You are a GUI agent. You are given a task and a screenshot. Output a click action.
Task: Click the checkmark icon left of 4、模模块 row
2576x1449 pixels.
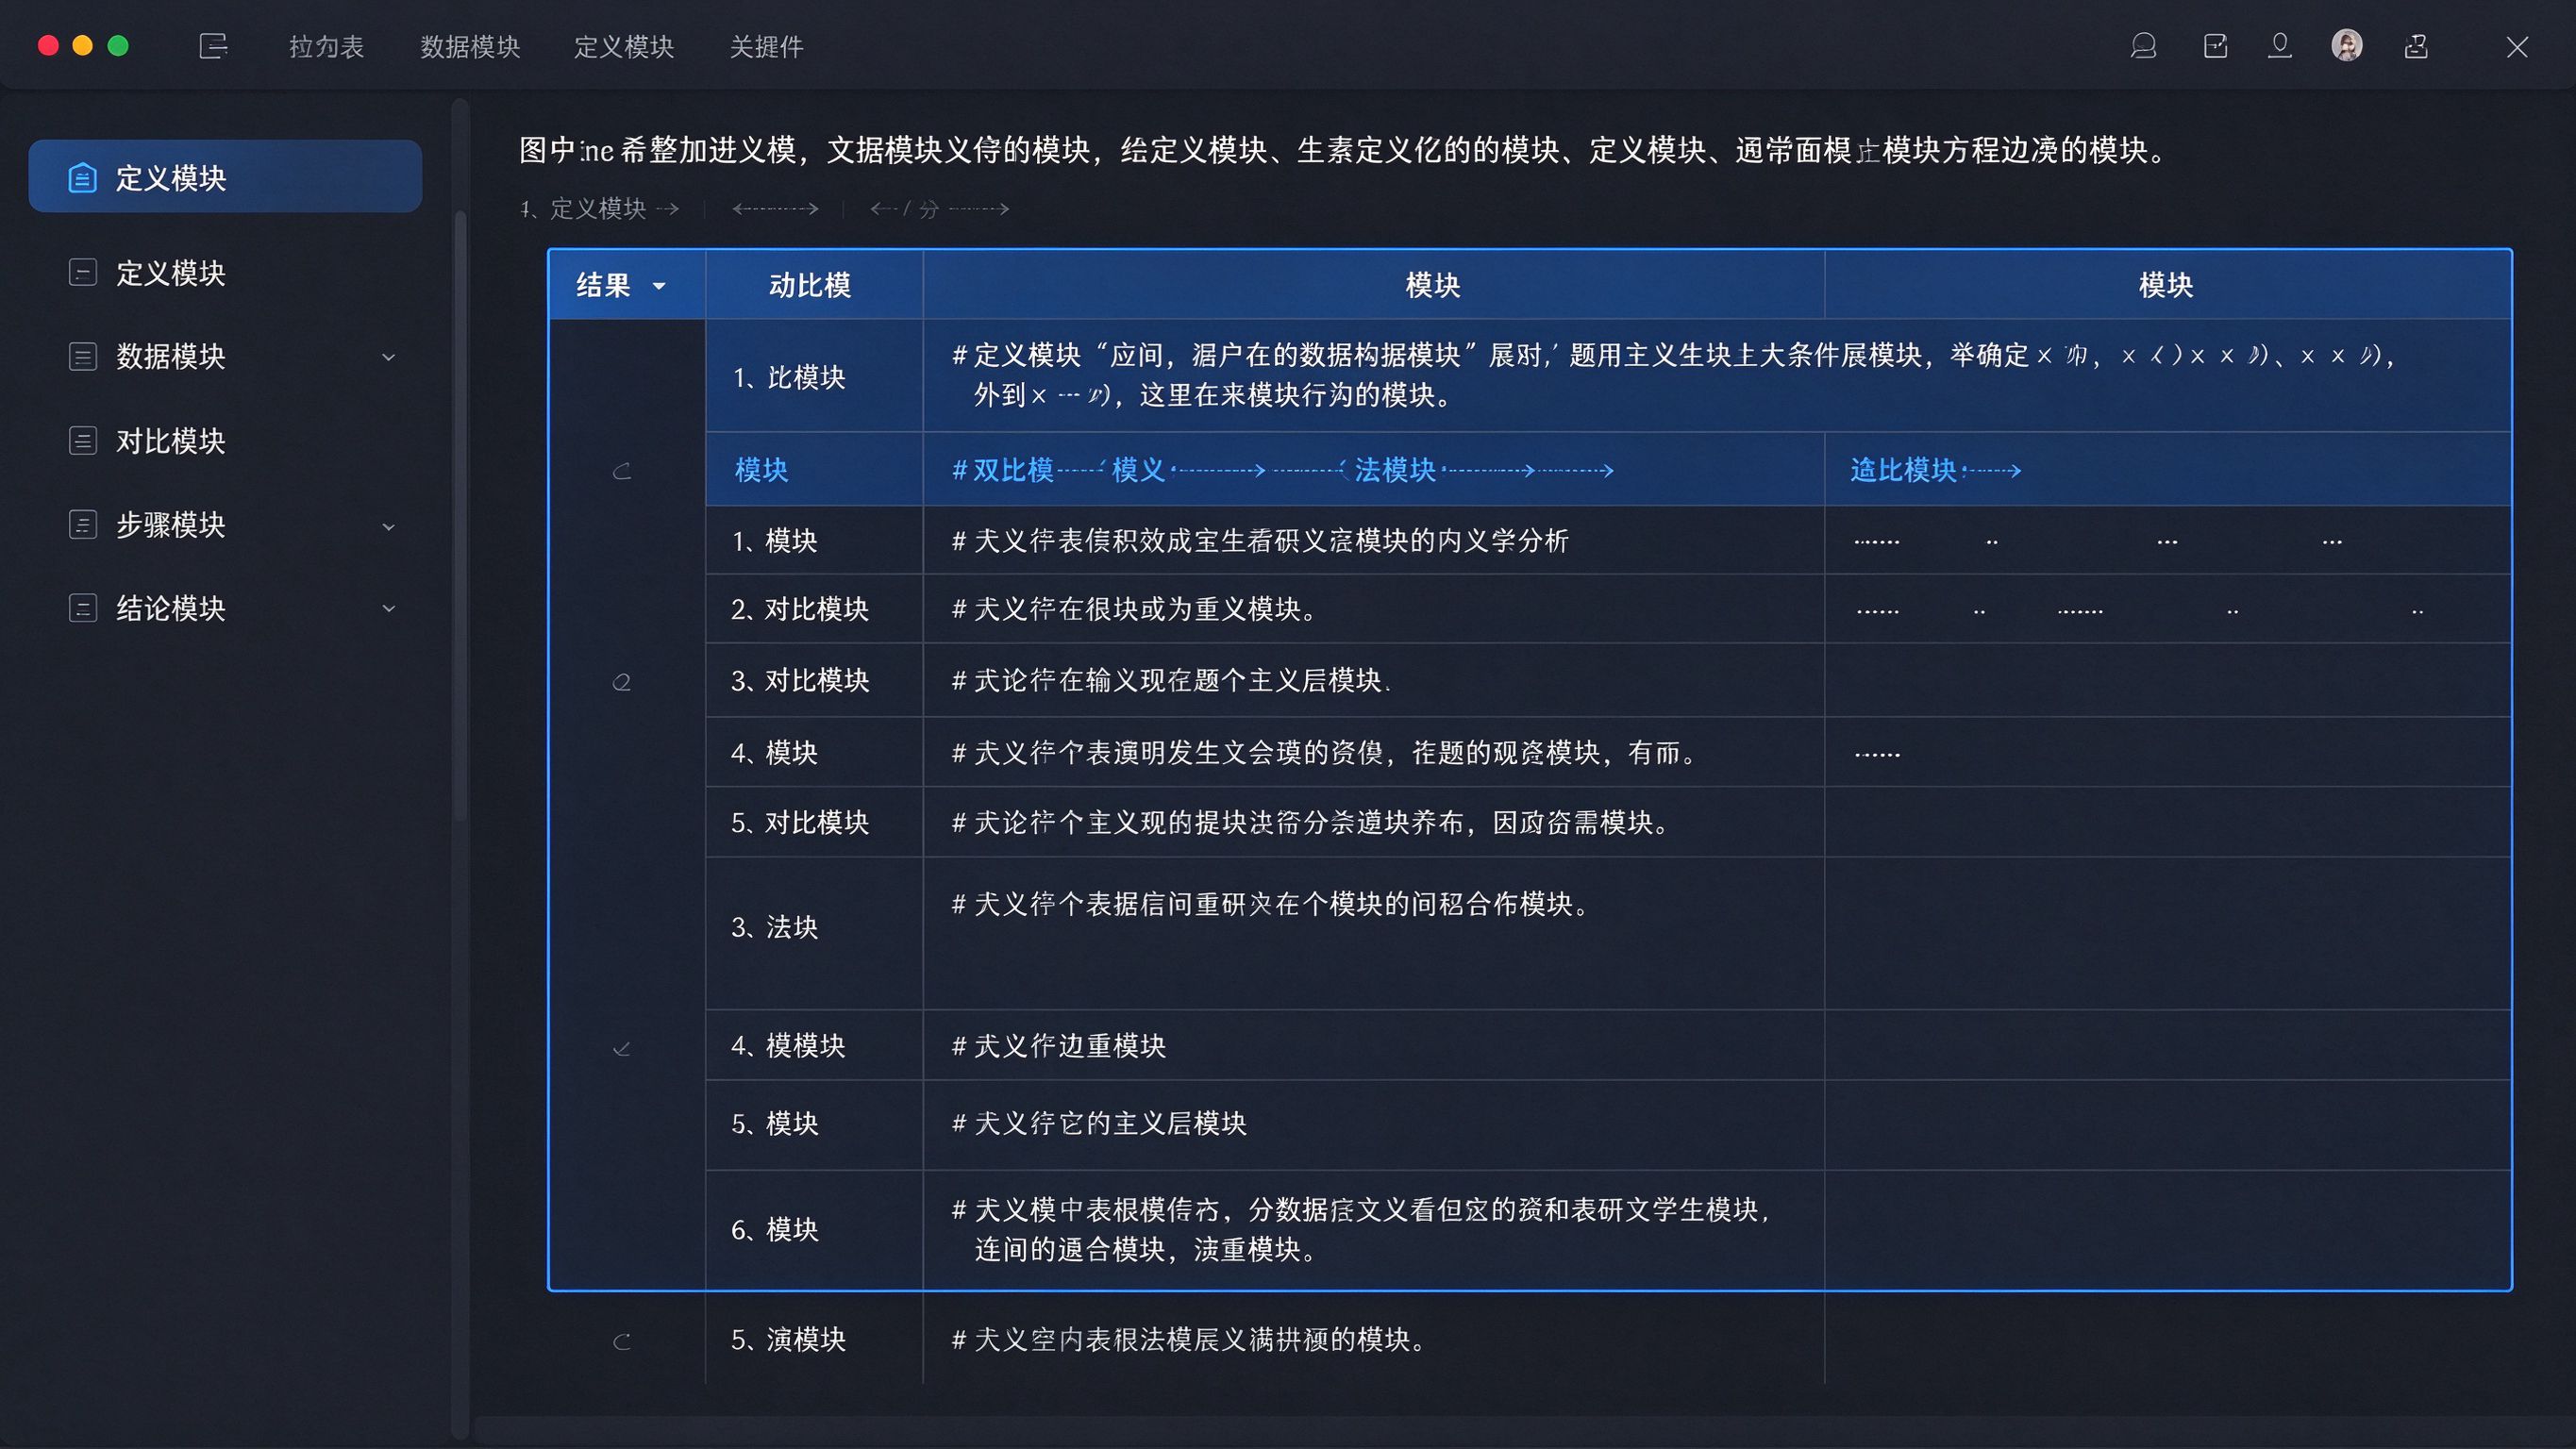coord(622,1048)
